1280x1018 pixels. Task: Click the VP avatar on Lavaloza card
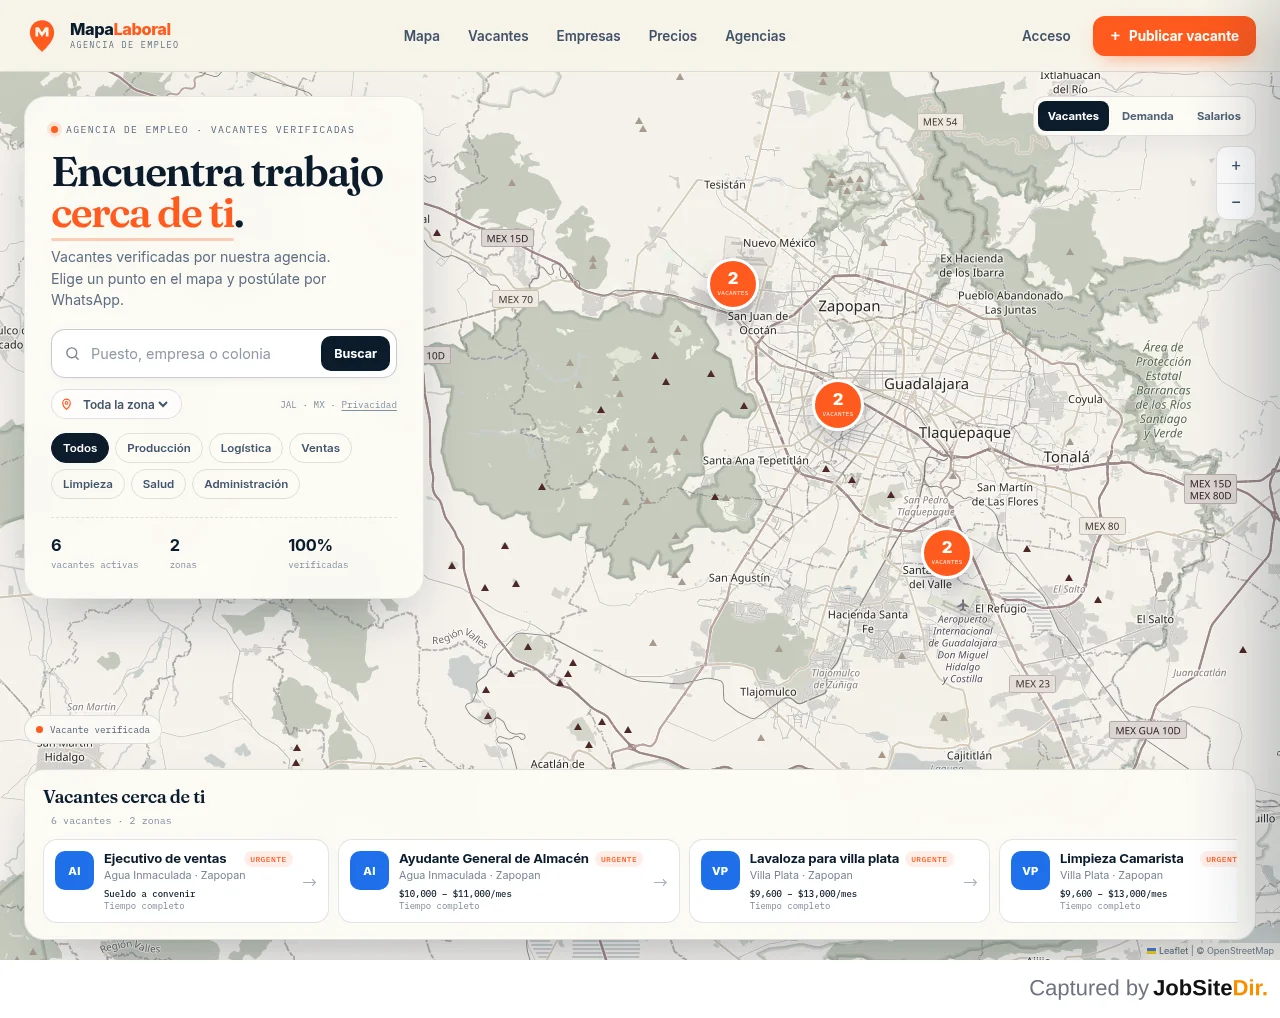(720, 871)
